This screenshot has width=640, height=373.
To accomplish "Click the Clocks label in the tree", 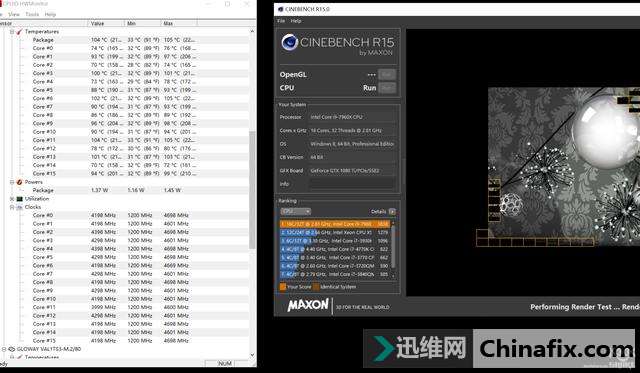I will pyautogui.click(x=33, y=207).
